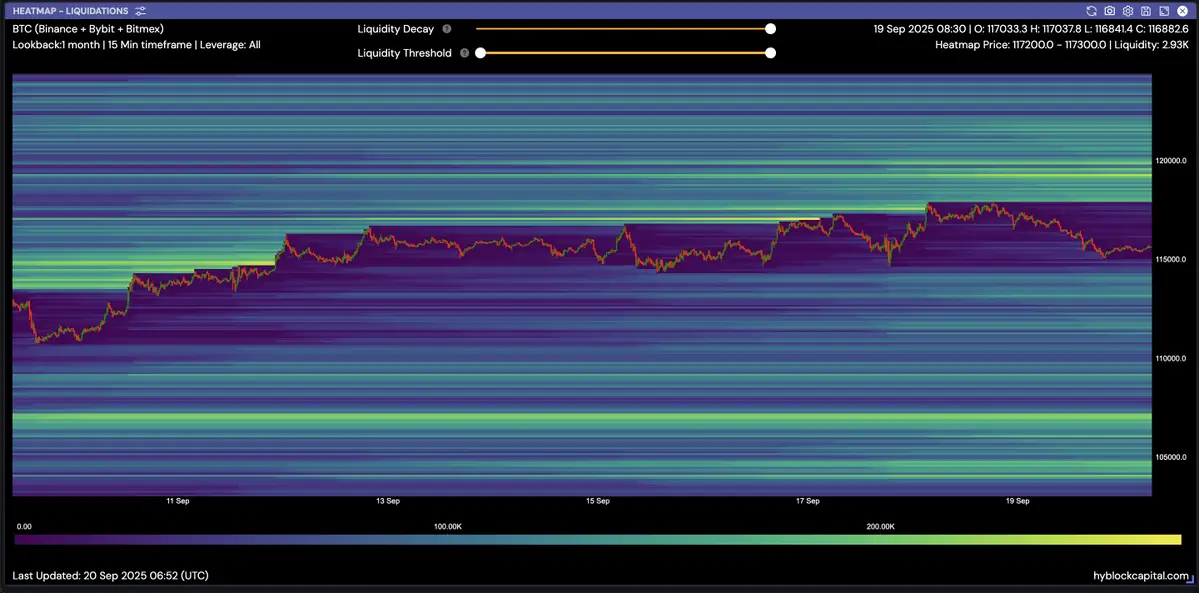Click the 115000.0 price axis label
The height and width of the screenshot is (593, 1199).
pos(1171,260)
